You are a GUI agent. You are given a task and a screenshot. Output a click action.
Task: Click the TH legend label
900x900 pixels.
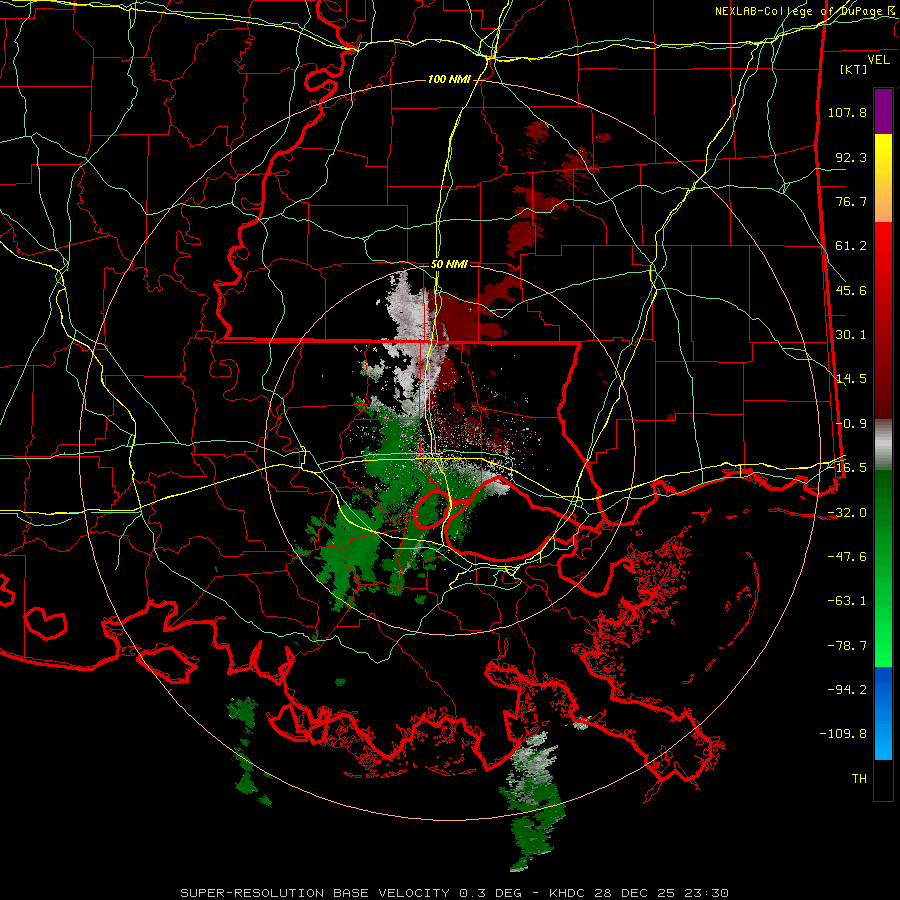(x=859, y=779)
